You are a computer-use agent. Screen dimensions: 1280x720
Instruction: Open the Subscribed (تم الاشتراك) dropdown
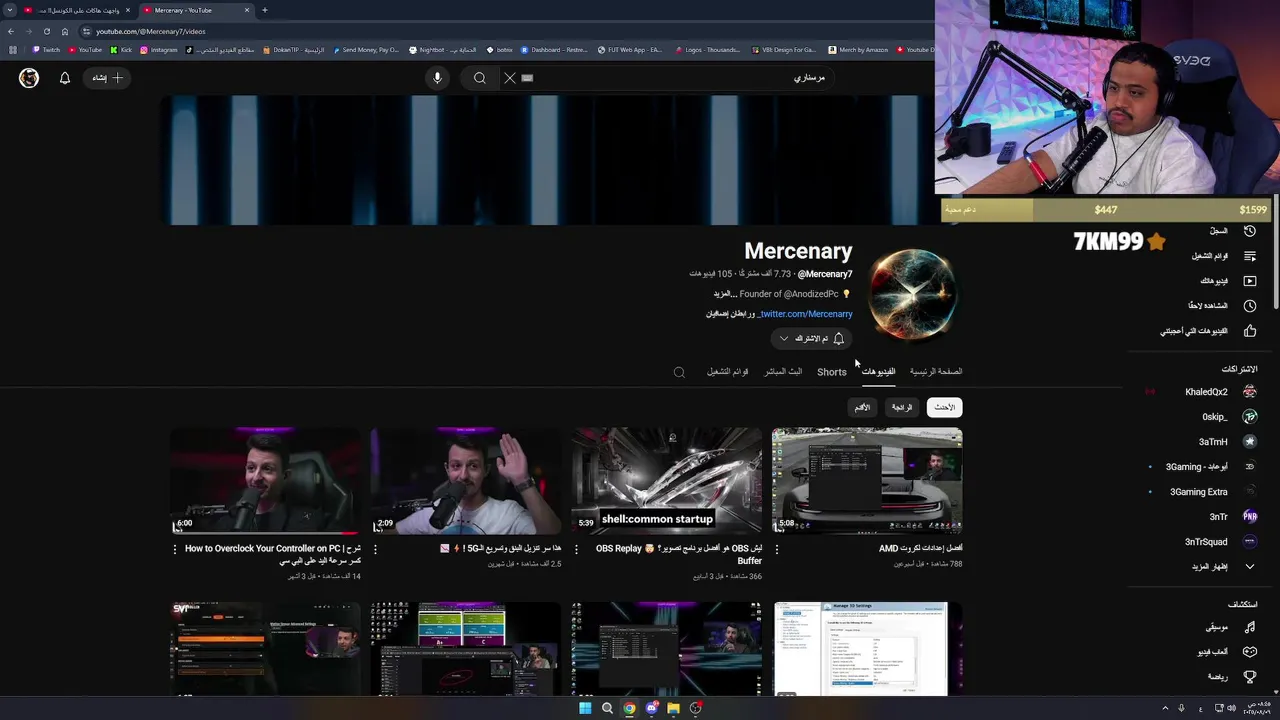(811, 339)
